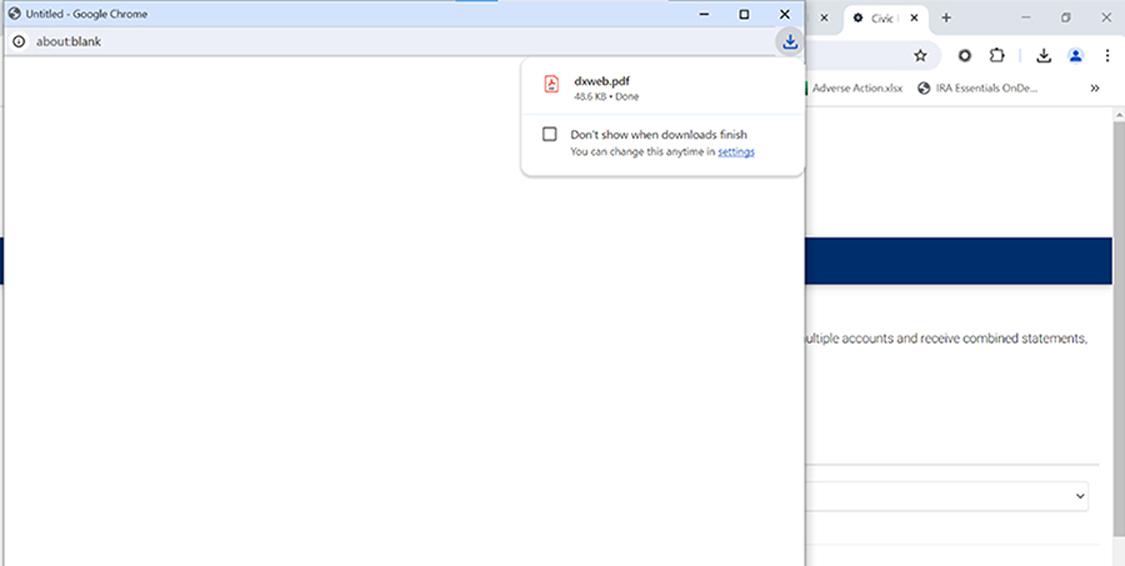Click the downloads icon in the popup window toolbar
This screenshot has width=1125, height=566.
coord(790,42)
